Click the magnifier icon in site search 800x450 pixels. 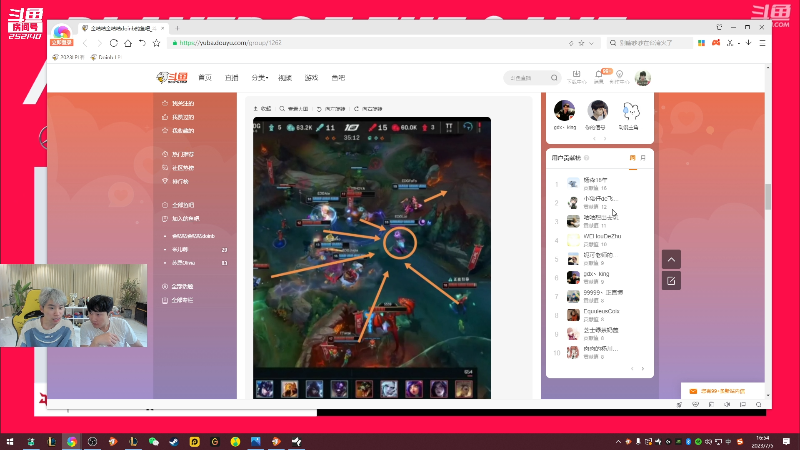(x=554, y=78)
